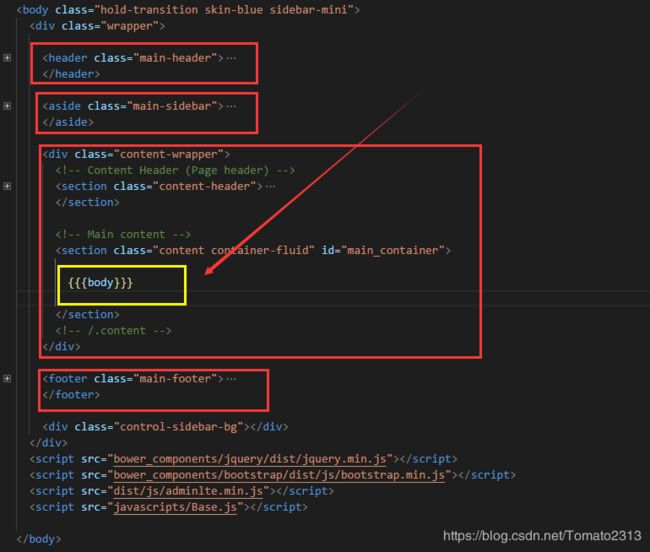The image size is (650, 552).
Task: Click the Content Header (Page header) comment
Action: 175,170
